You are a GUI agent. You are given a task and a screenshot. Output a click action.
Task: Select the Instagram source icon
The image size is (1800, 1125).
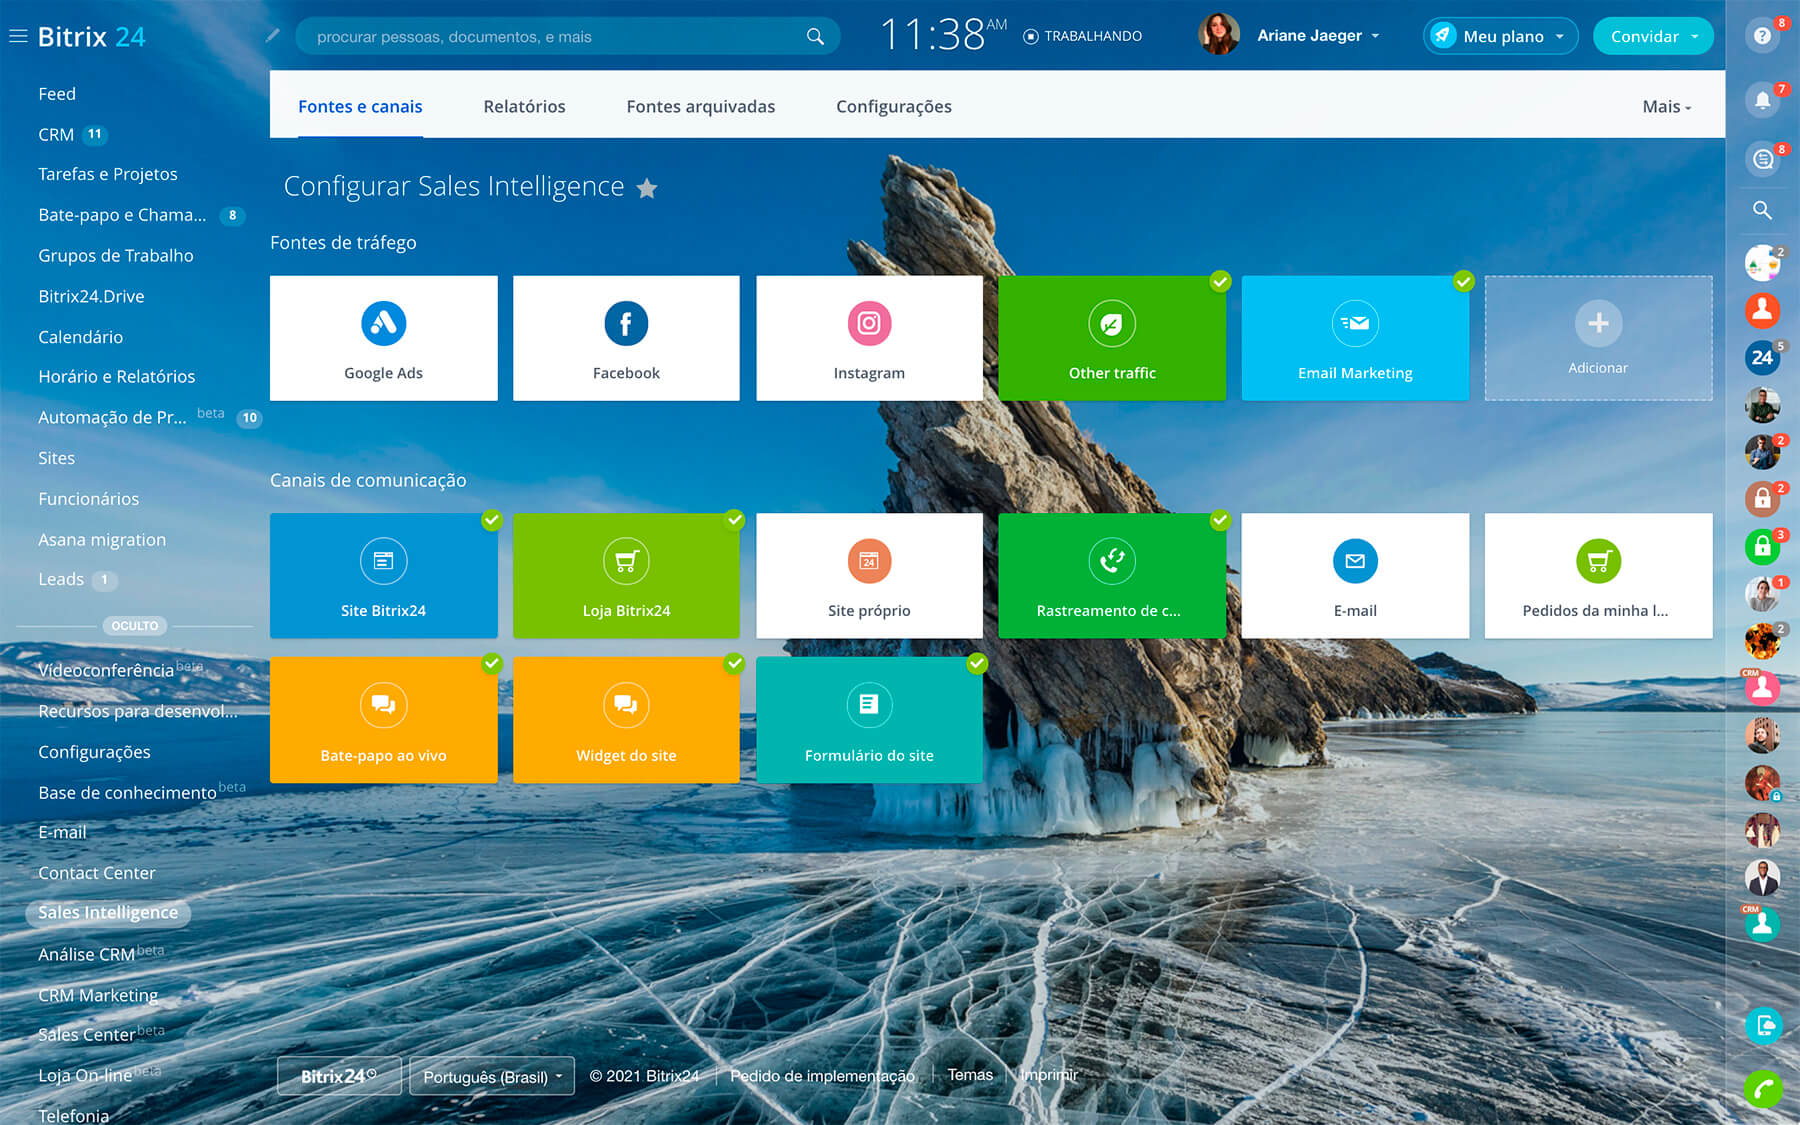click(869, 324)
